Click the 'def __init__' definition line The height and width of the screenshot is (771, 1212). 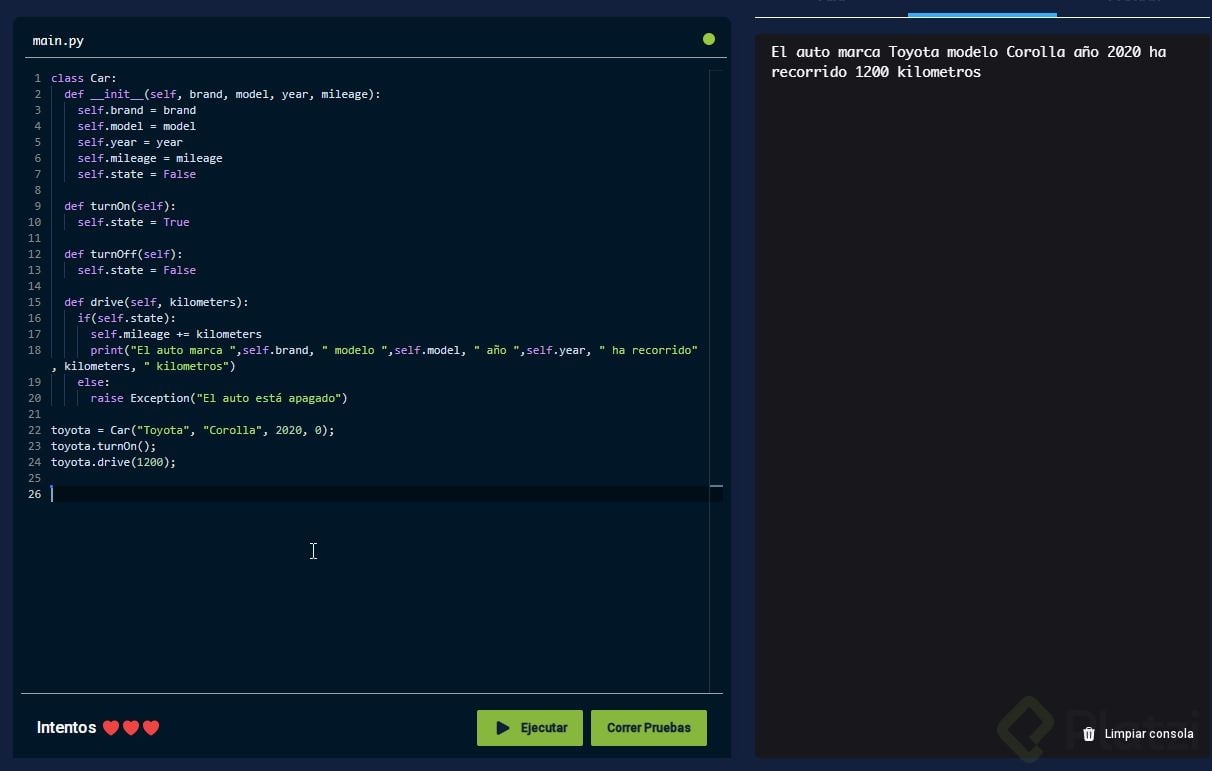coord(222,94)
